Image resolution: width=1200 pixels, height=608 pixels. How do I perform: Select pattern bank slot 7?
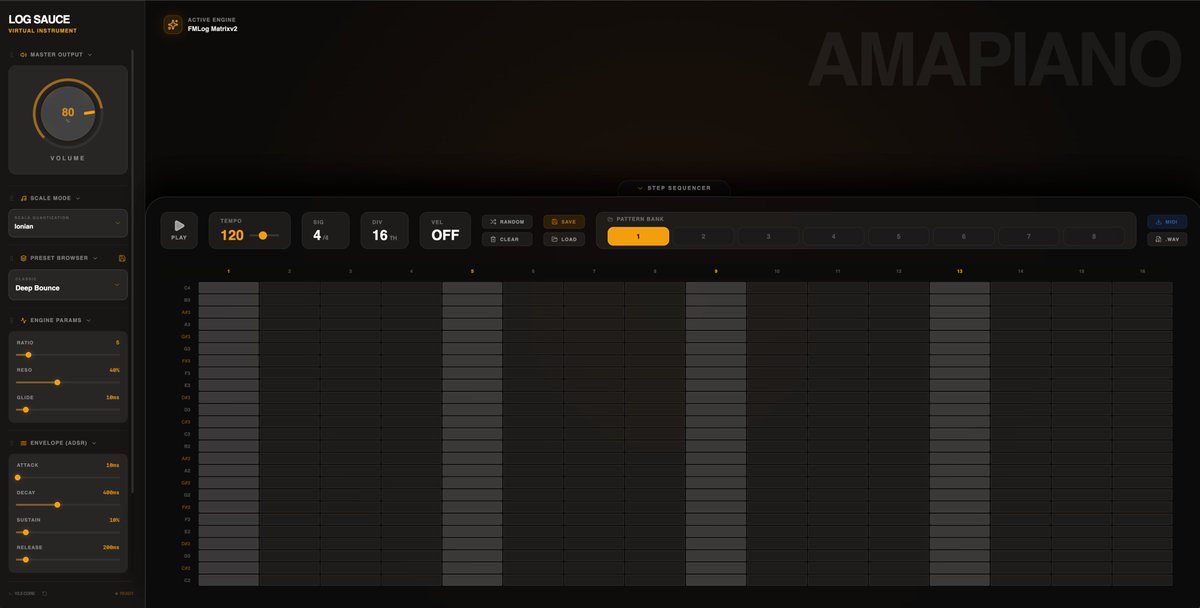pyautogui.click(x=1028, y=236)
